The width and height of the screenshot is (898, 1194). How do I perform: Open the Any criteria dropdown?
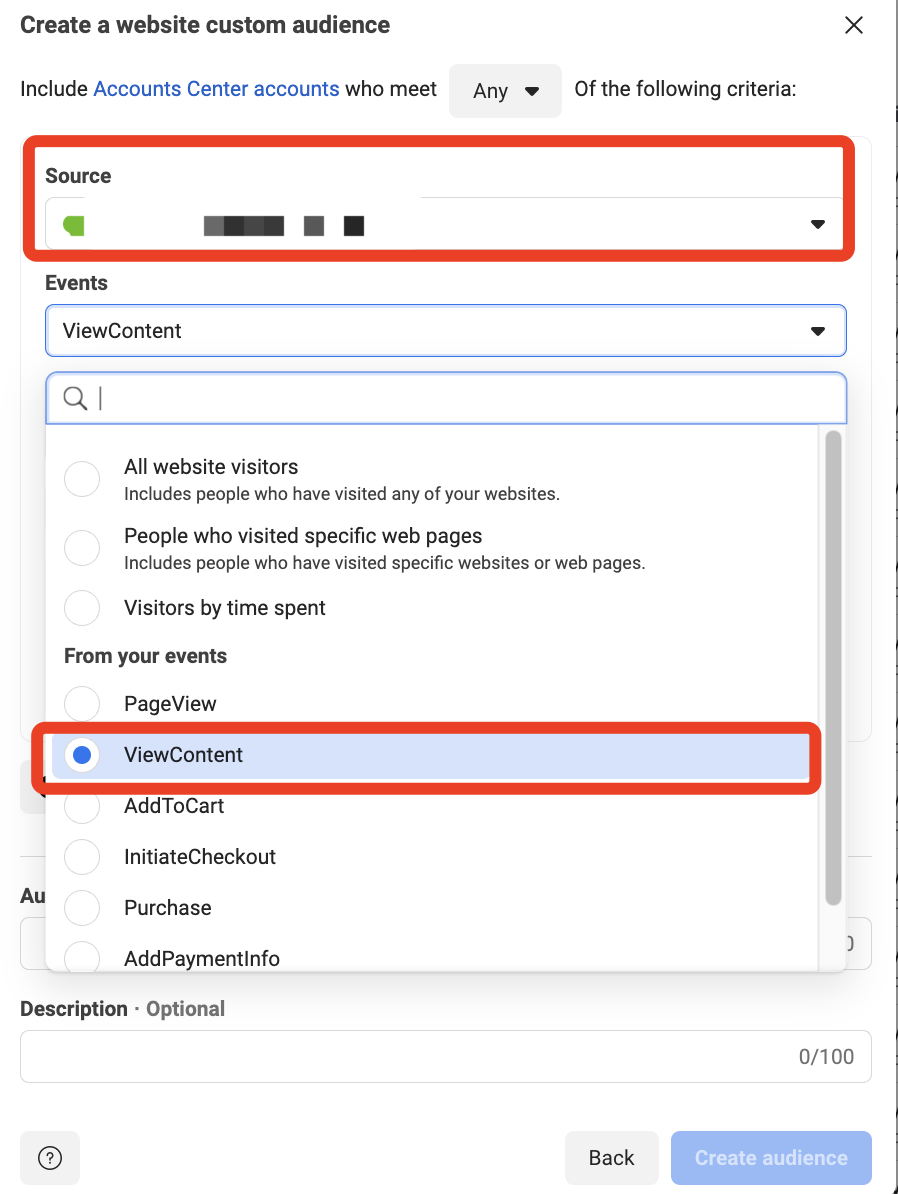[x=505, y=91]
